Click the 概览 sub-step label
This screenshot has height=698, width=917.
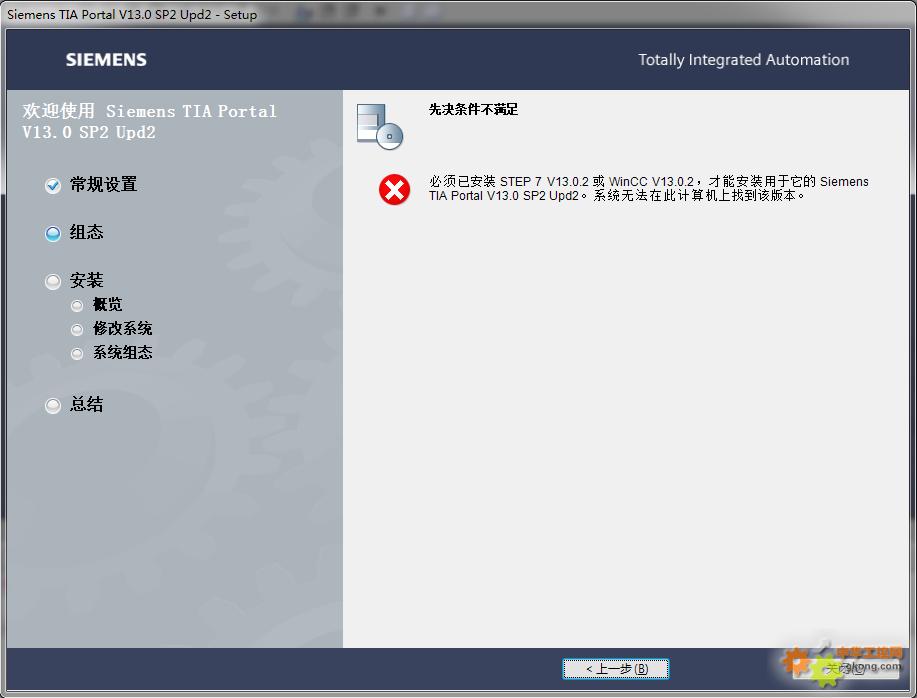tap(108, 305)
